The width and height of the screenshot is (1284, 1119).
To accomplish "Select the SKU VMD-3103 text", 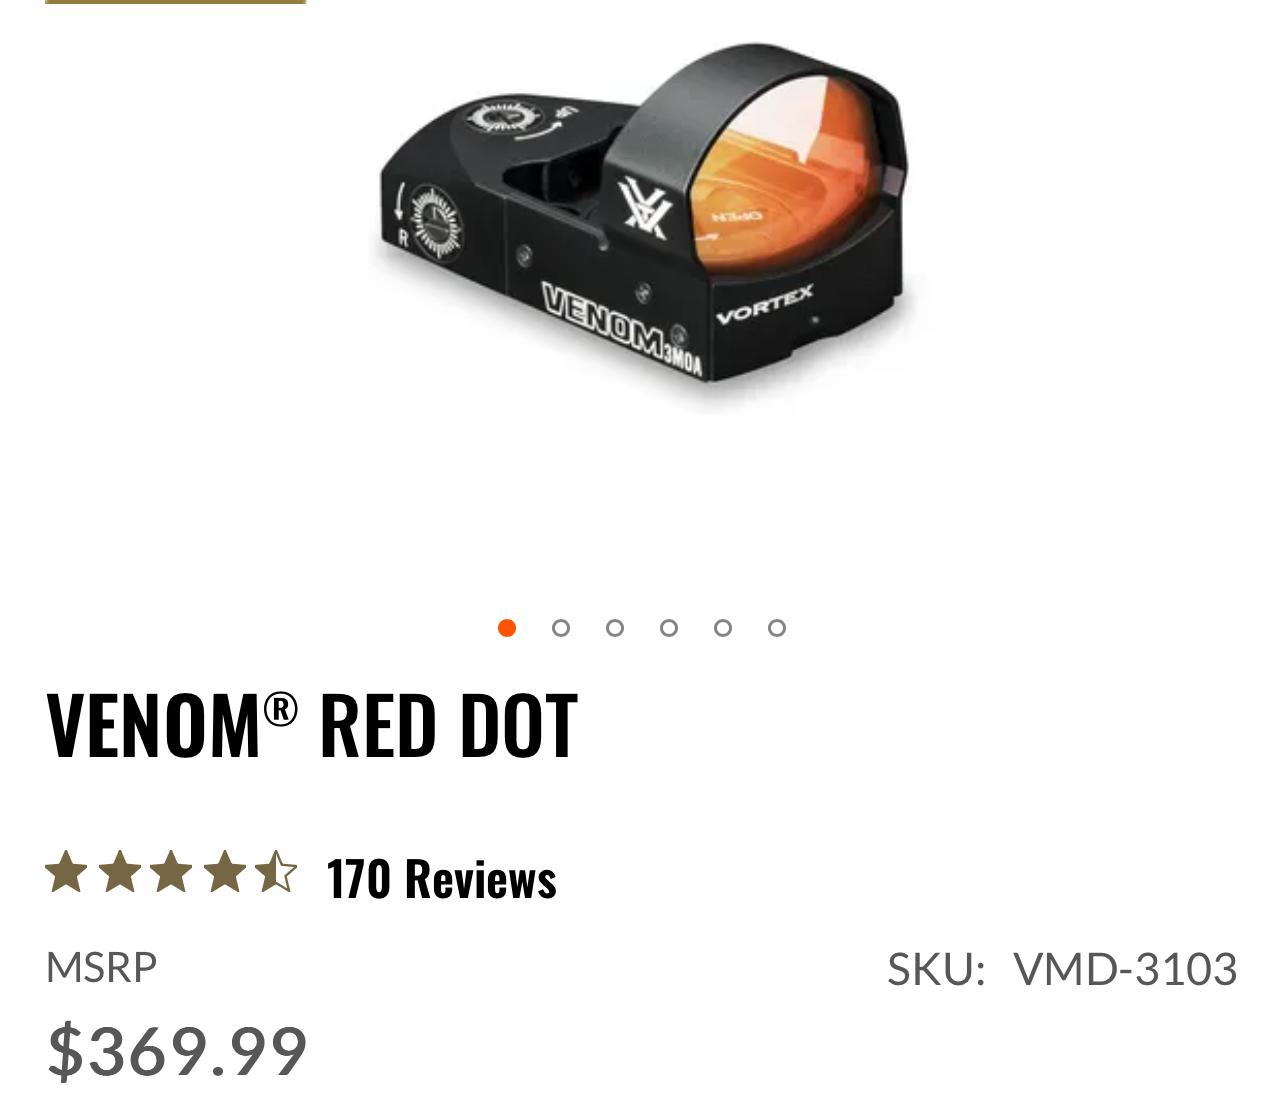I will point(1063,970).
